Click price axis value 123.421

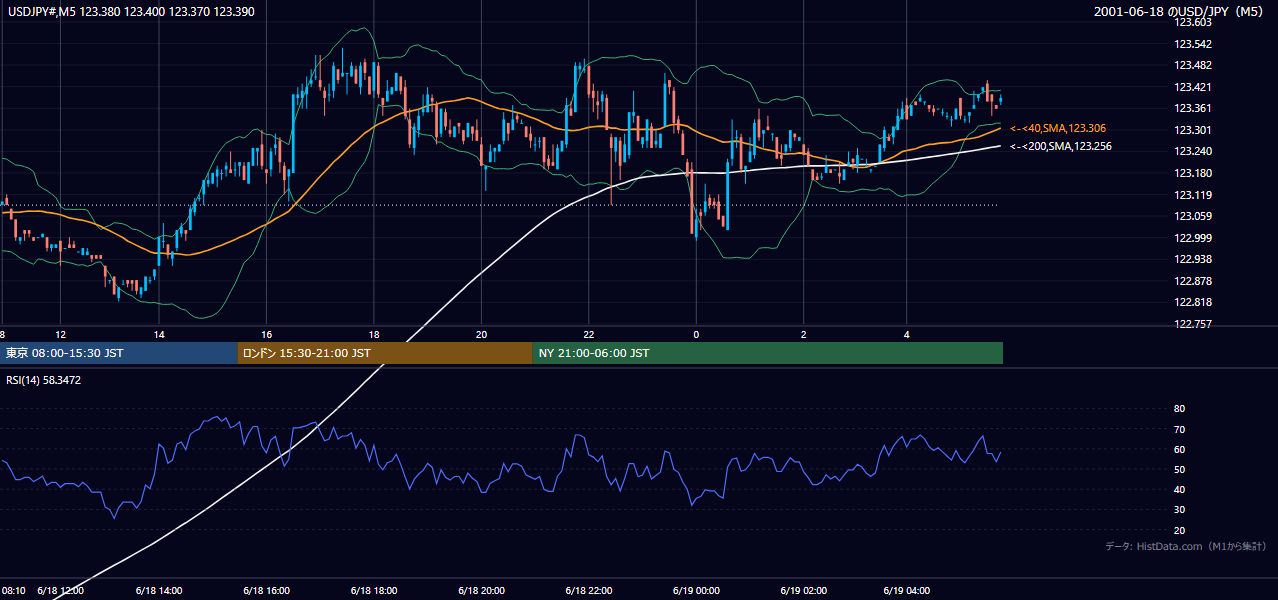click(1192, 87)
